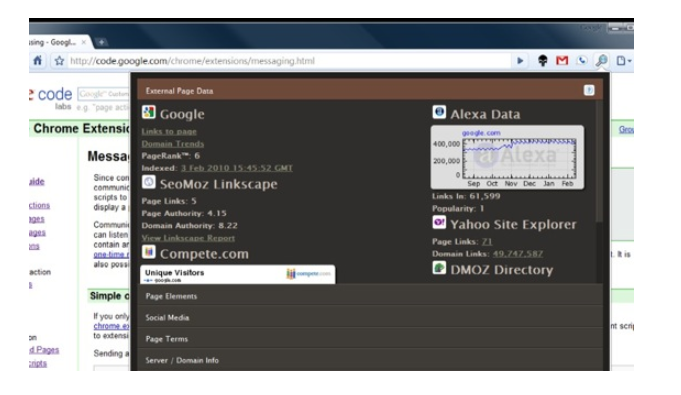Image resolution: width=681 pixels, height=395 pixels.
Task: Click 'Page Authority: 4.15' text
Action: (x=184, y=213)
